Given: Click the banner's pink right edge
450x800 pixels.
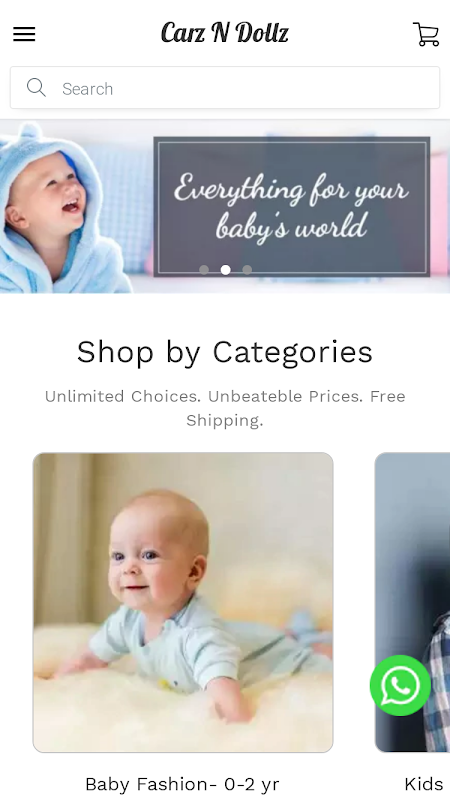Looking at the screenshot, I should [439, 207].
